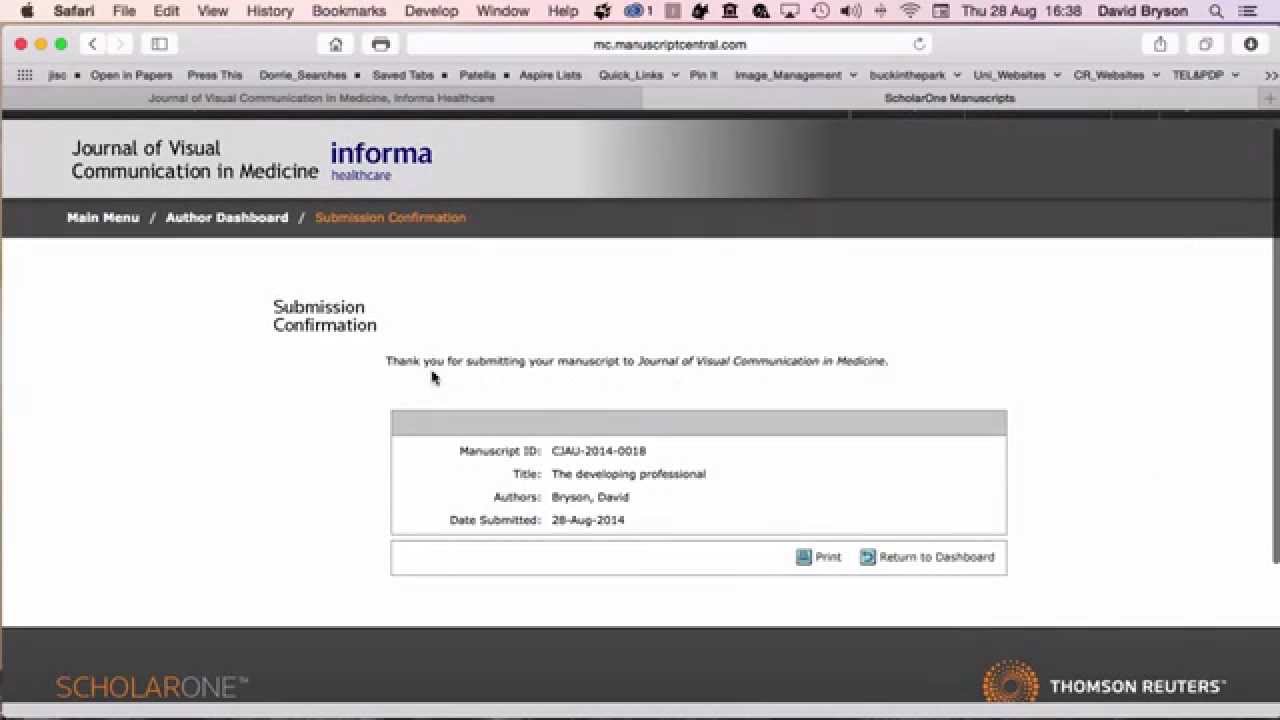Viewport: 1280px width, 720px height.
Task: Open the View menu
Action: pos(212,11)
